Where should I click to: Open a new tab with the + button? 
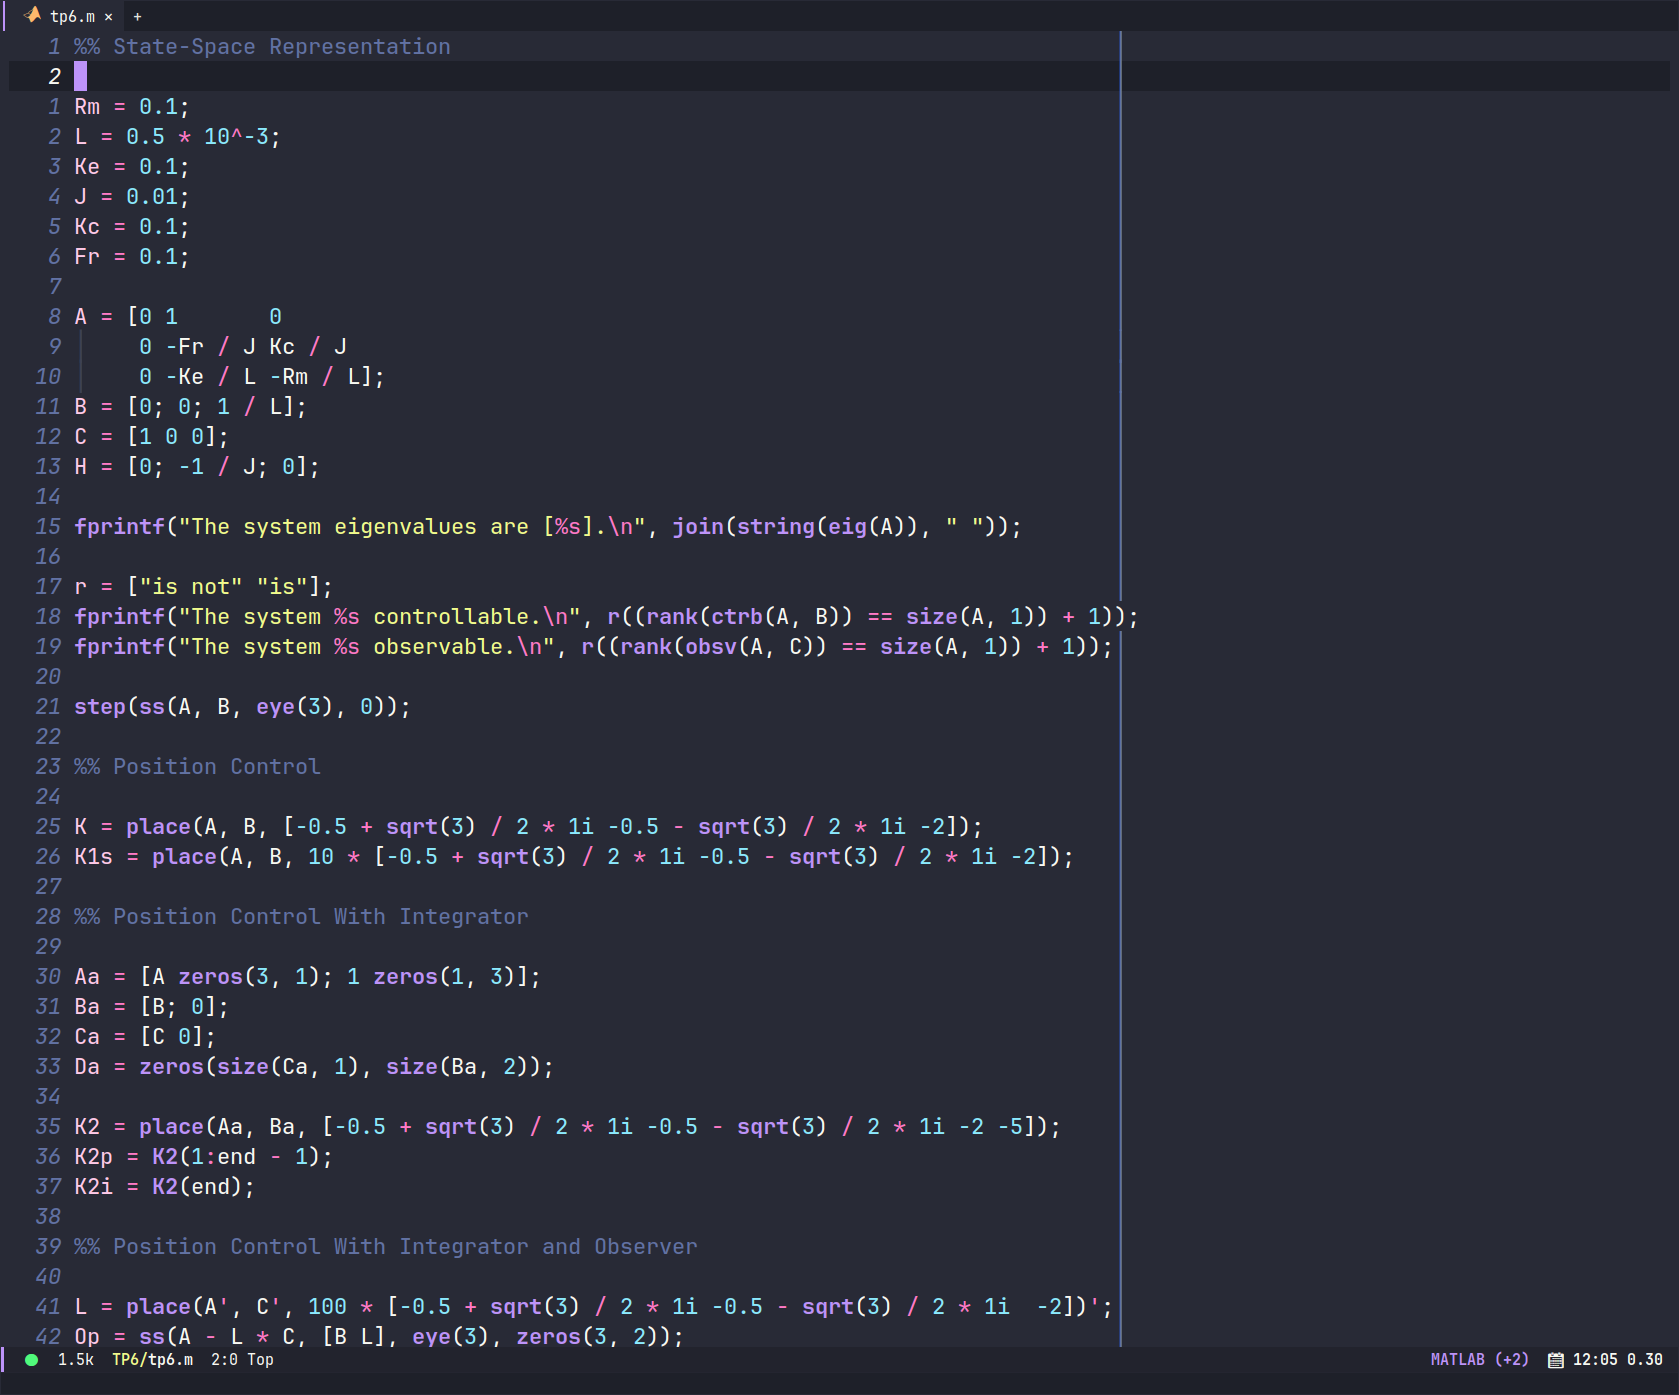[137, 16]
